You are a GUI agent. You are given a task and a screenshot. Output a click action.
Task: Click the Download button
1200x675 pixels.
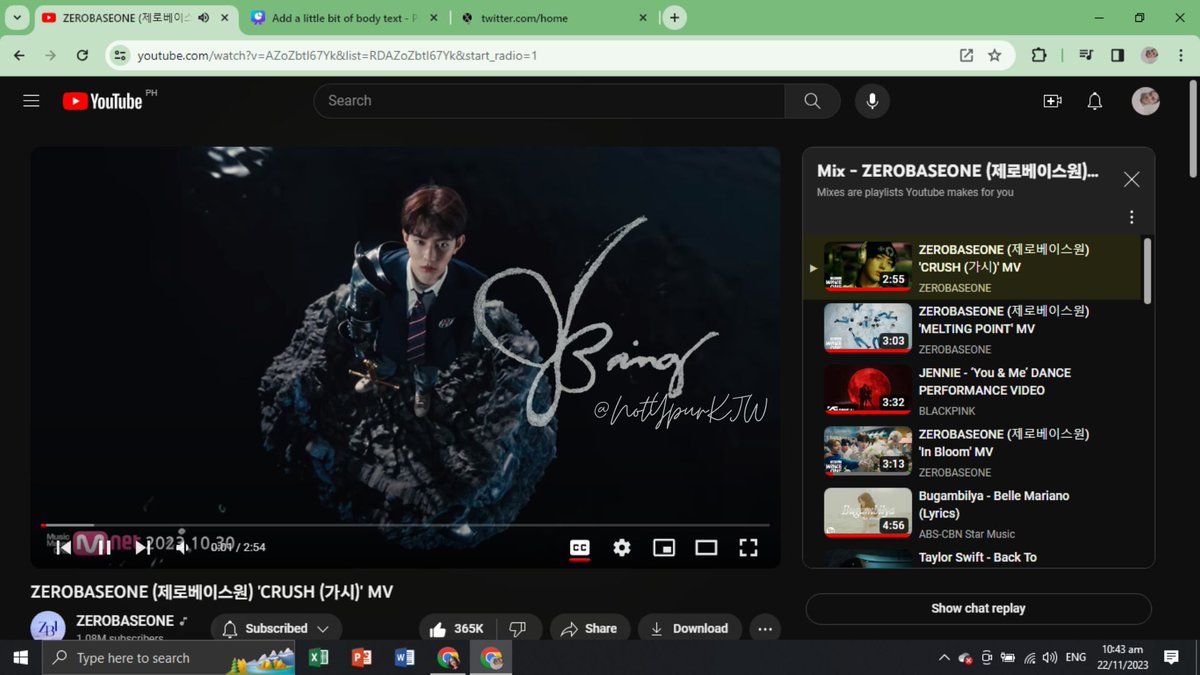tap(689, 629)
